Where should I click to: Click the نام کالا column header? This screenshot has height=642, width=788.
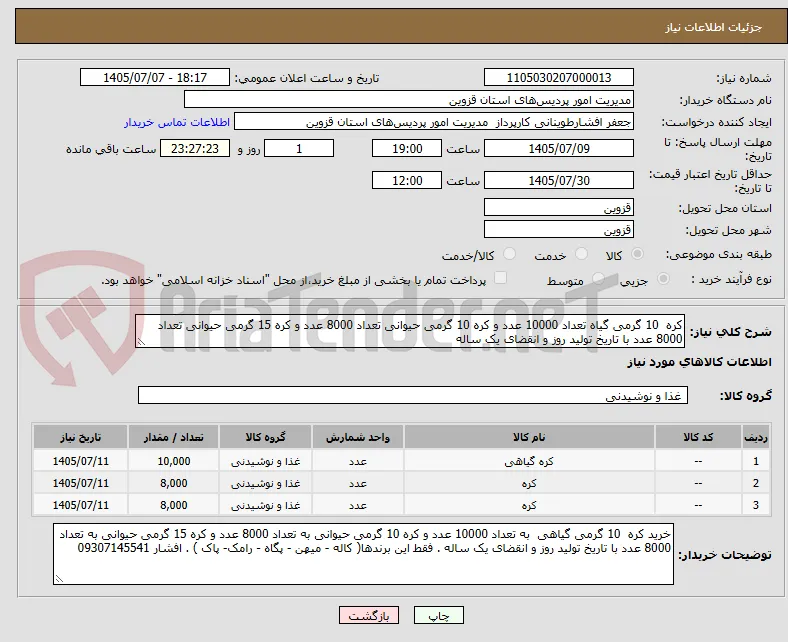529,437
